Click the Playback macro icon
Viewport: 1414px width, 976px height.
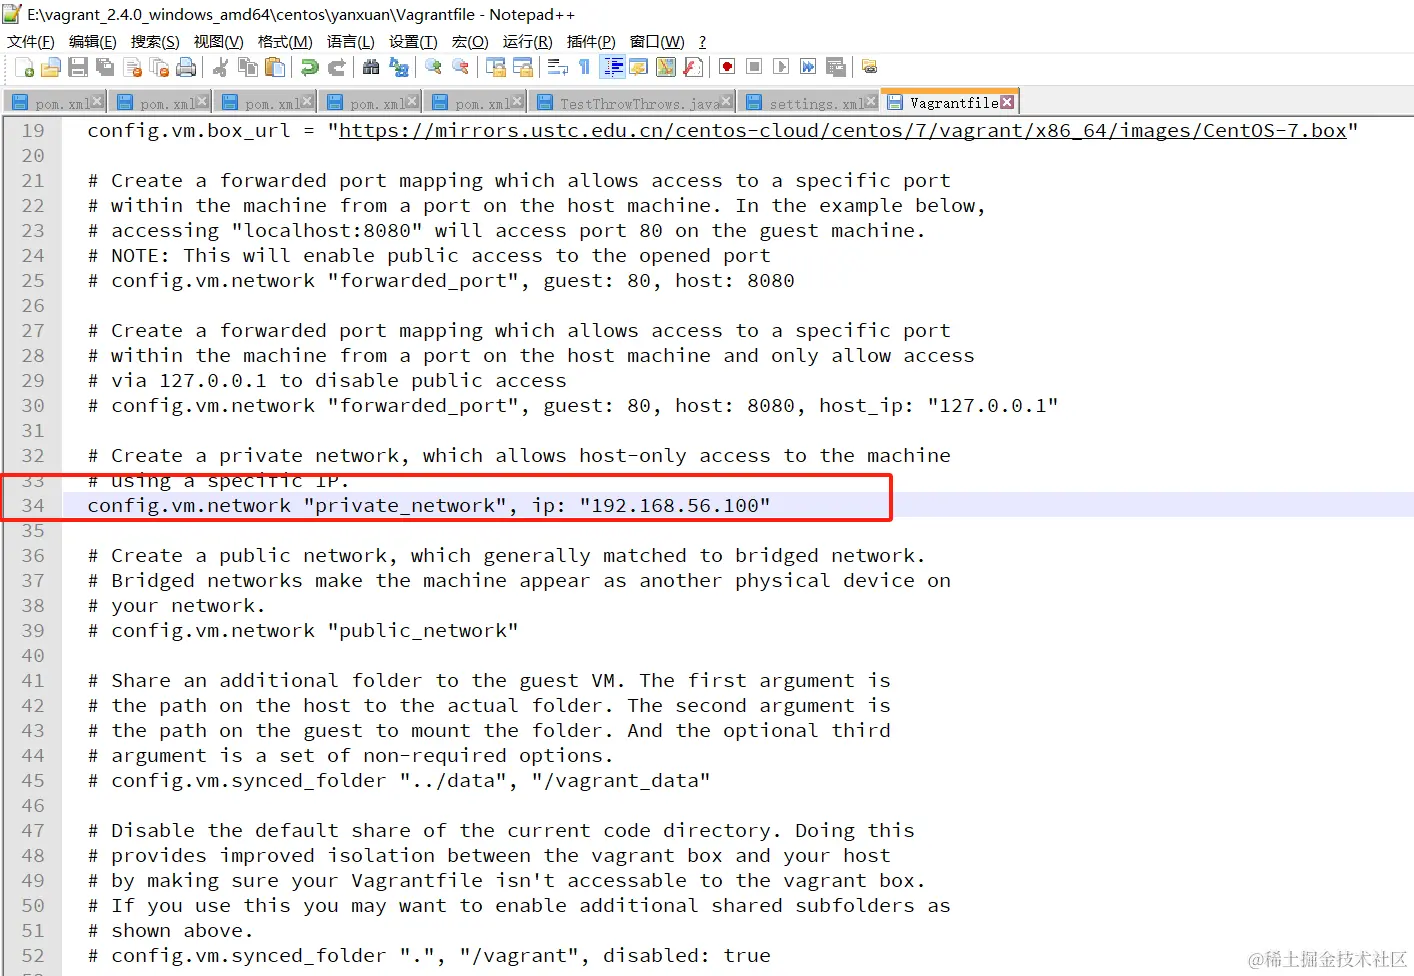tap(781, 67)
